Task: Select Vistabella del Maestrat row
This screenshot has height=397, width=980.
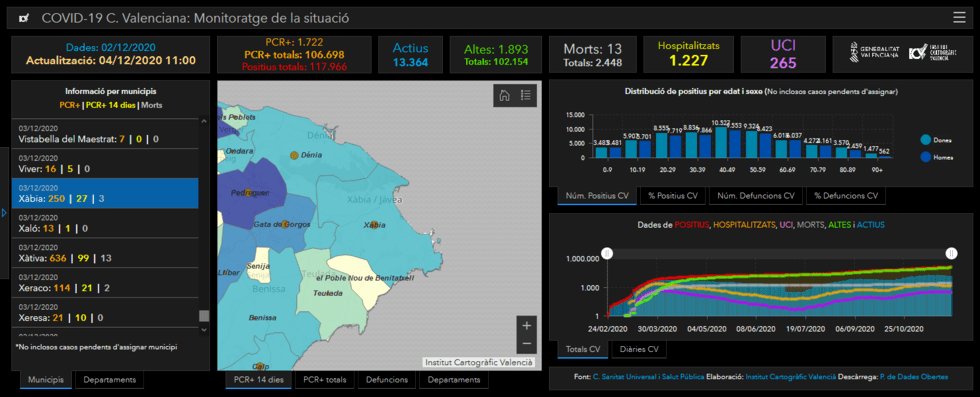Action: tap(105, 133)
